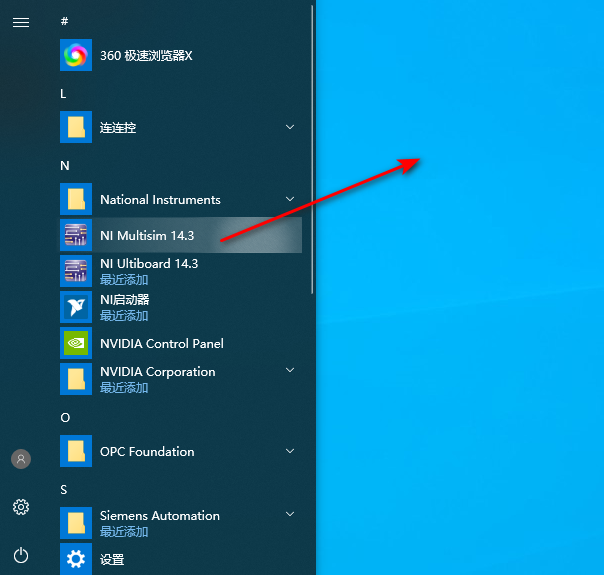The height and width of the screenshot is (575, 604).
Task: Click the NI启动器 launcher icon
Action: tap(76, 307)
